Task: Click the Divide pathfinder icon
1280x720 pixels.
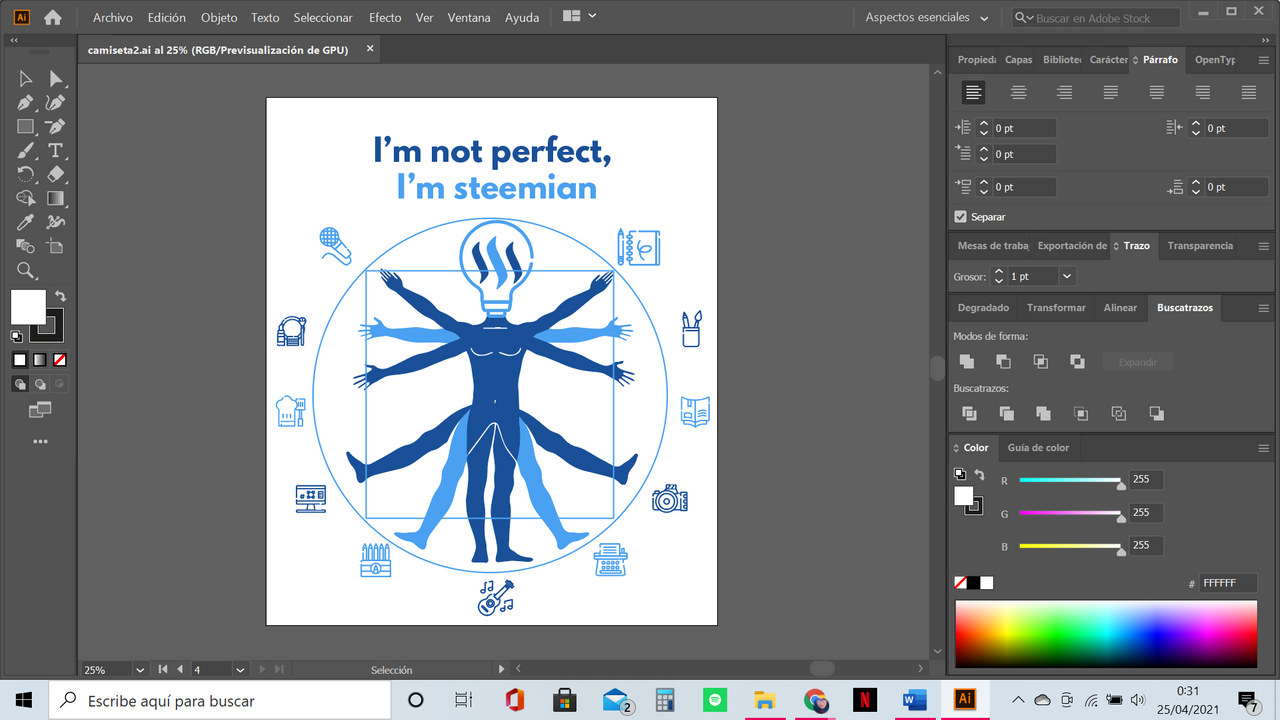Action: click(x=969, y=413)
